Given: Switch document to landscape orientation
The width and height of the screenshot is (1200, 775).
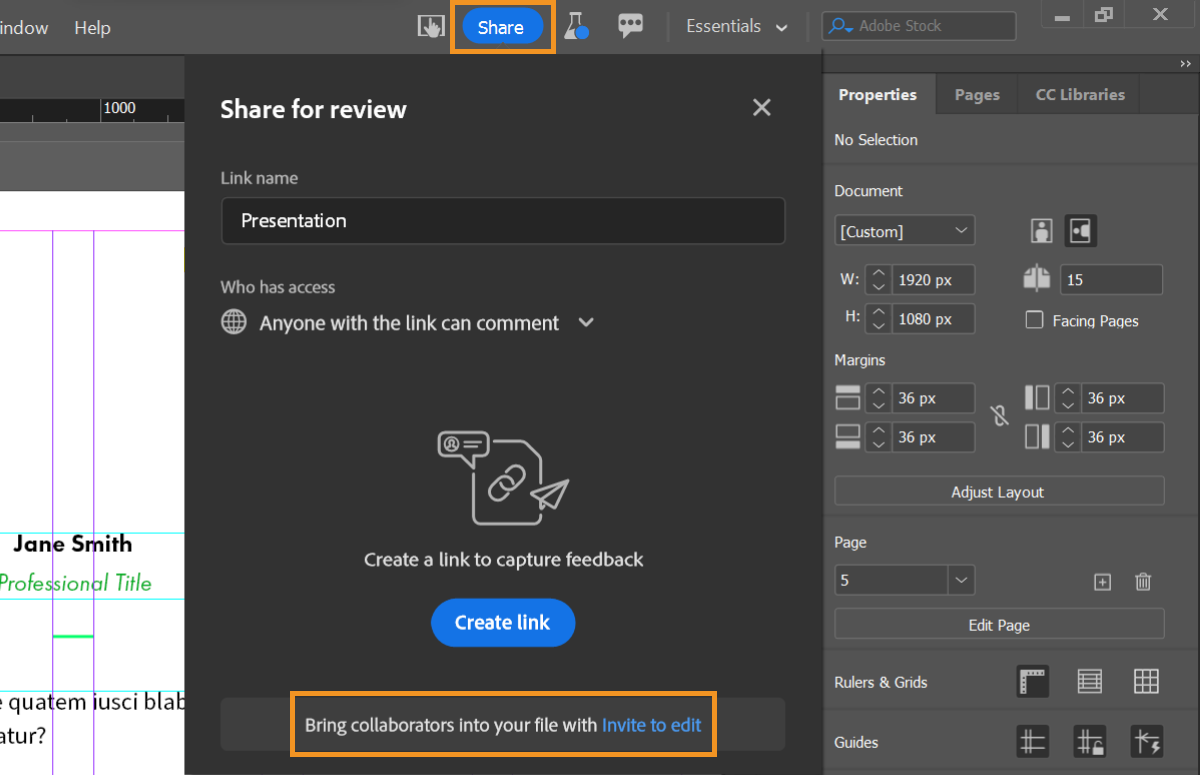Looking at the screenshot, I should click(x=1080, y=230).
